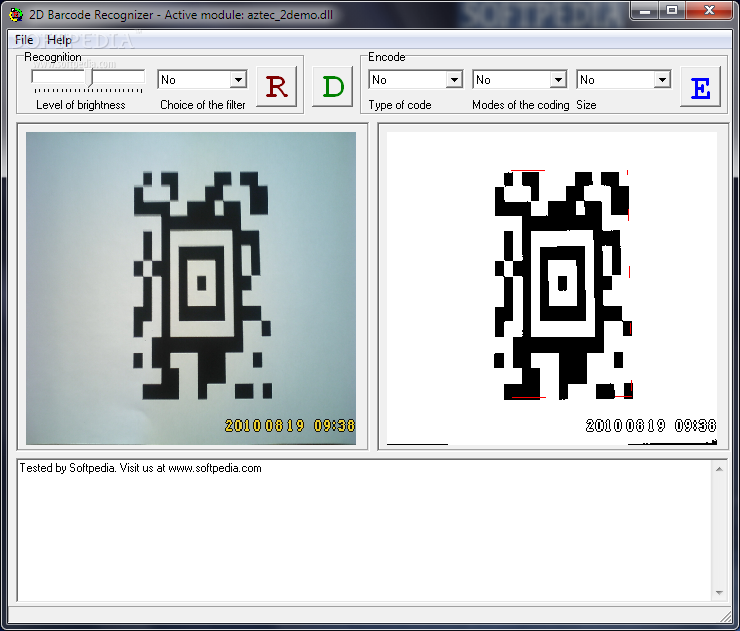Click the 'Size' label under Encode
Image resolution: width=740 pixels, height=631 pixels.
point(586,105)
